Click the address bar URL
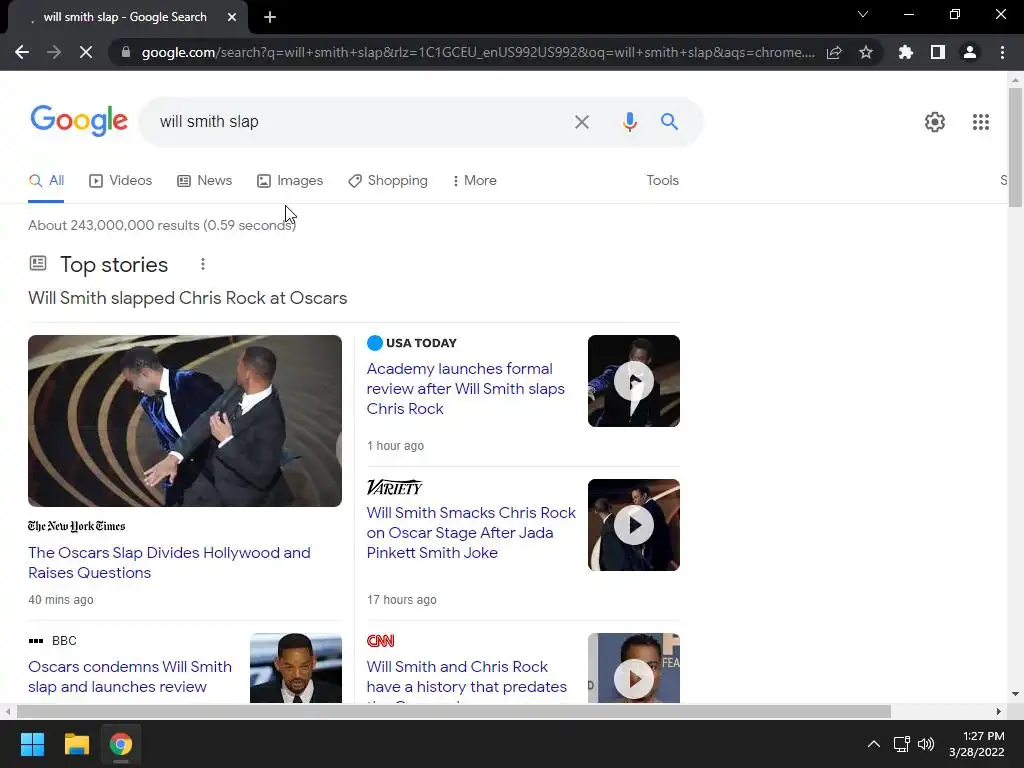The image size is (1024, 768). click(x=478, y=52)
